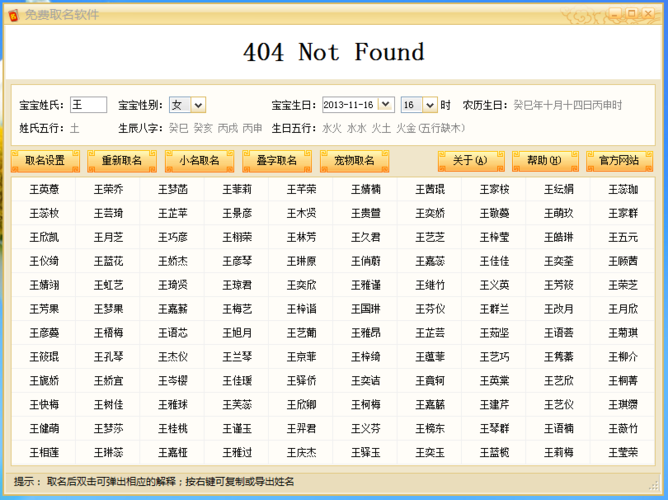Viewport: 668px width, 500px height.
Task: Click the 叠字取名 button
Action: (x=276, y=161)
